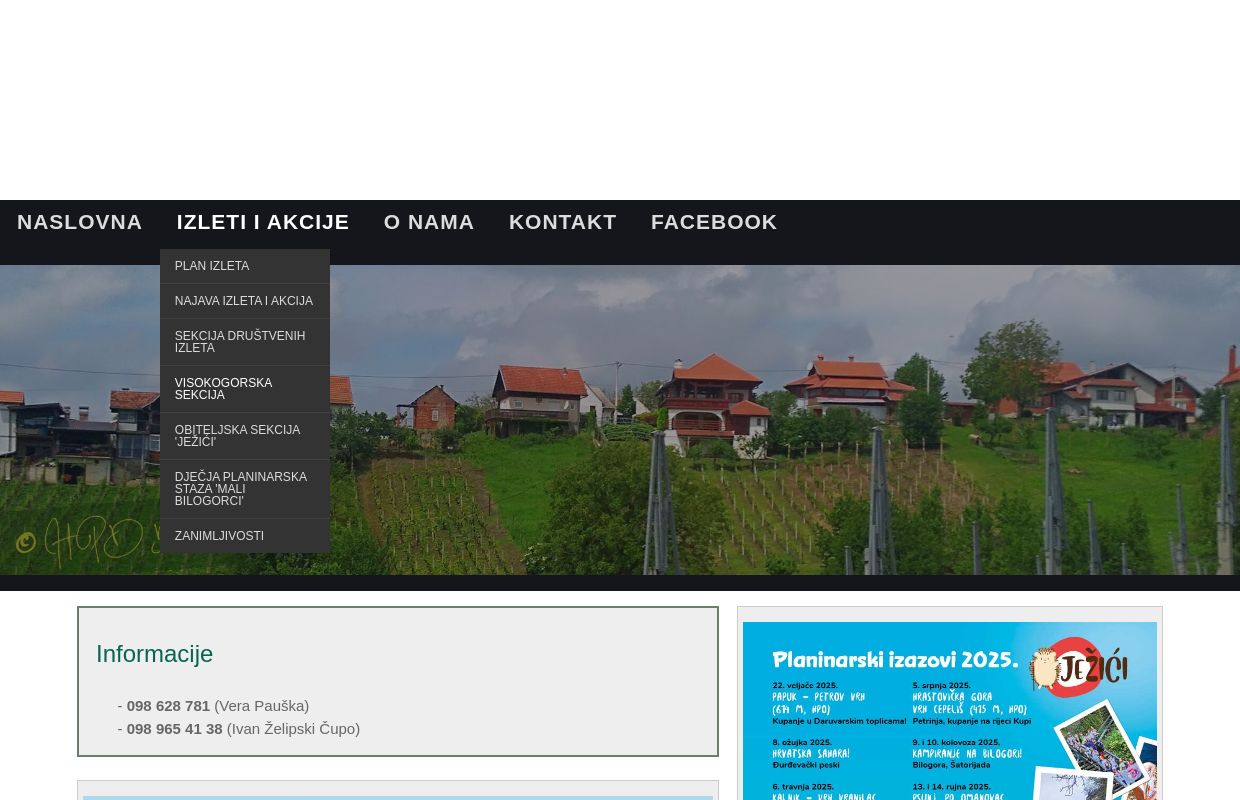Screen dimensions: 1240x800
Task: Open OBITELJSKA SEKCIJA 'JEŽIĆI' submenu item
Action: pos(237,436)
